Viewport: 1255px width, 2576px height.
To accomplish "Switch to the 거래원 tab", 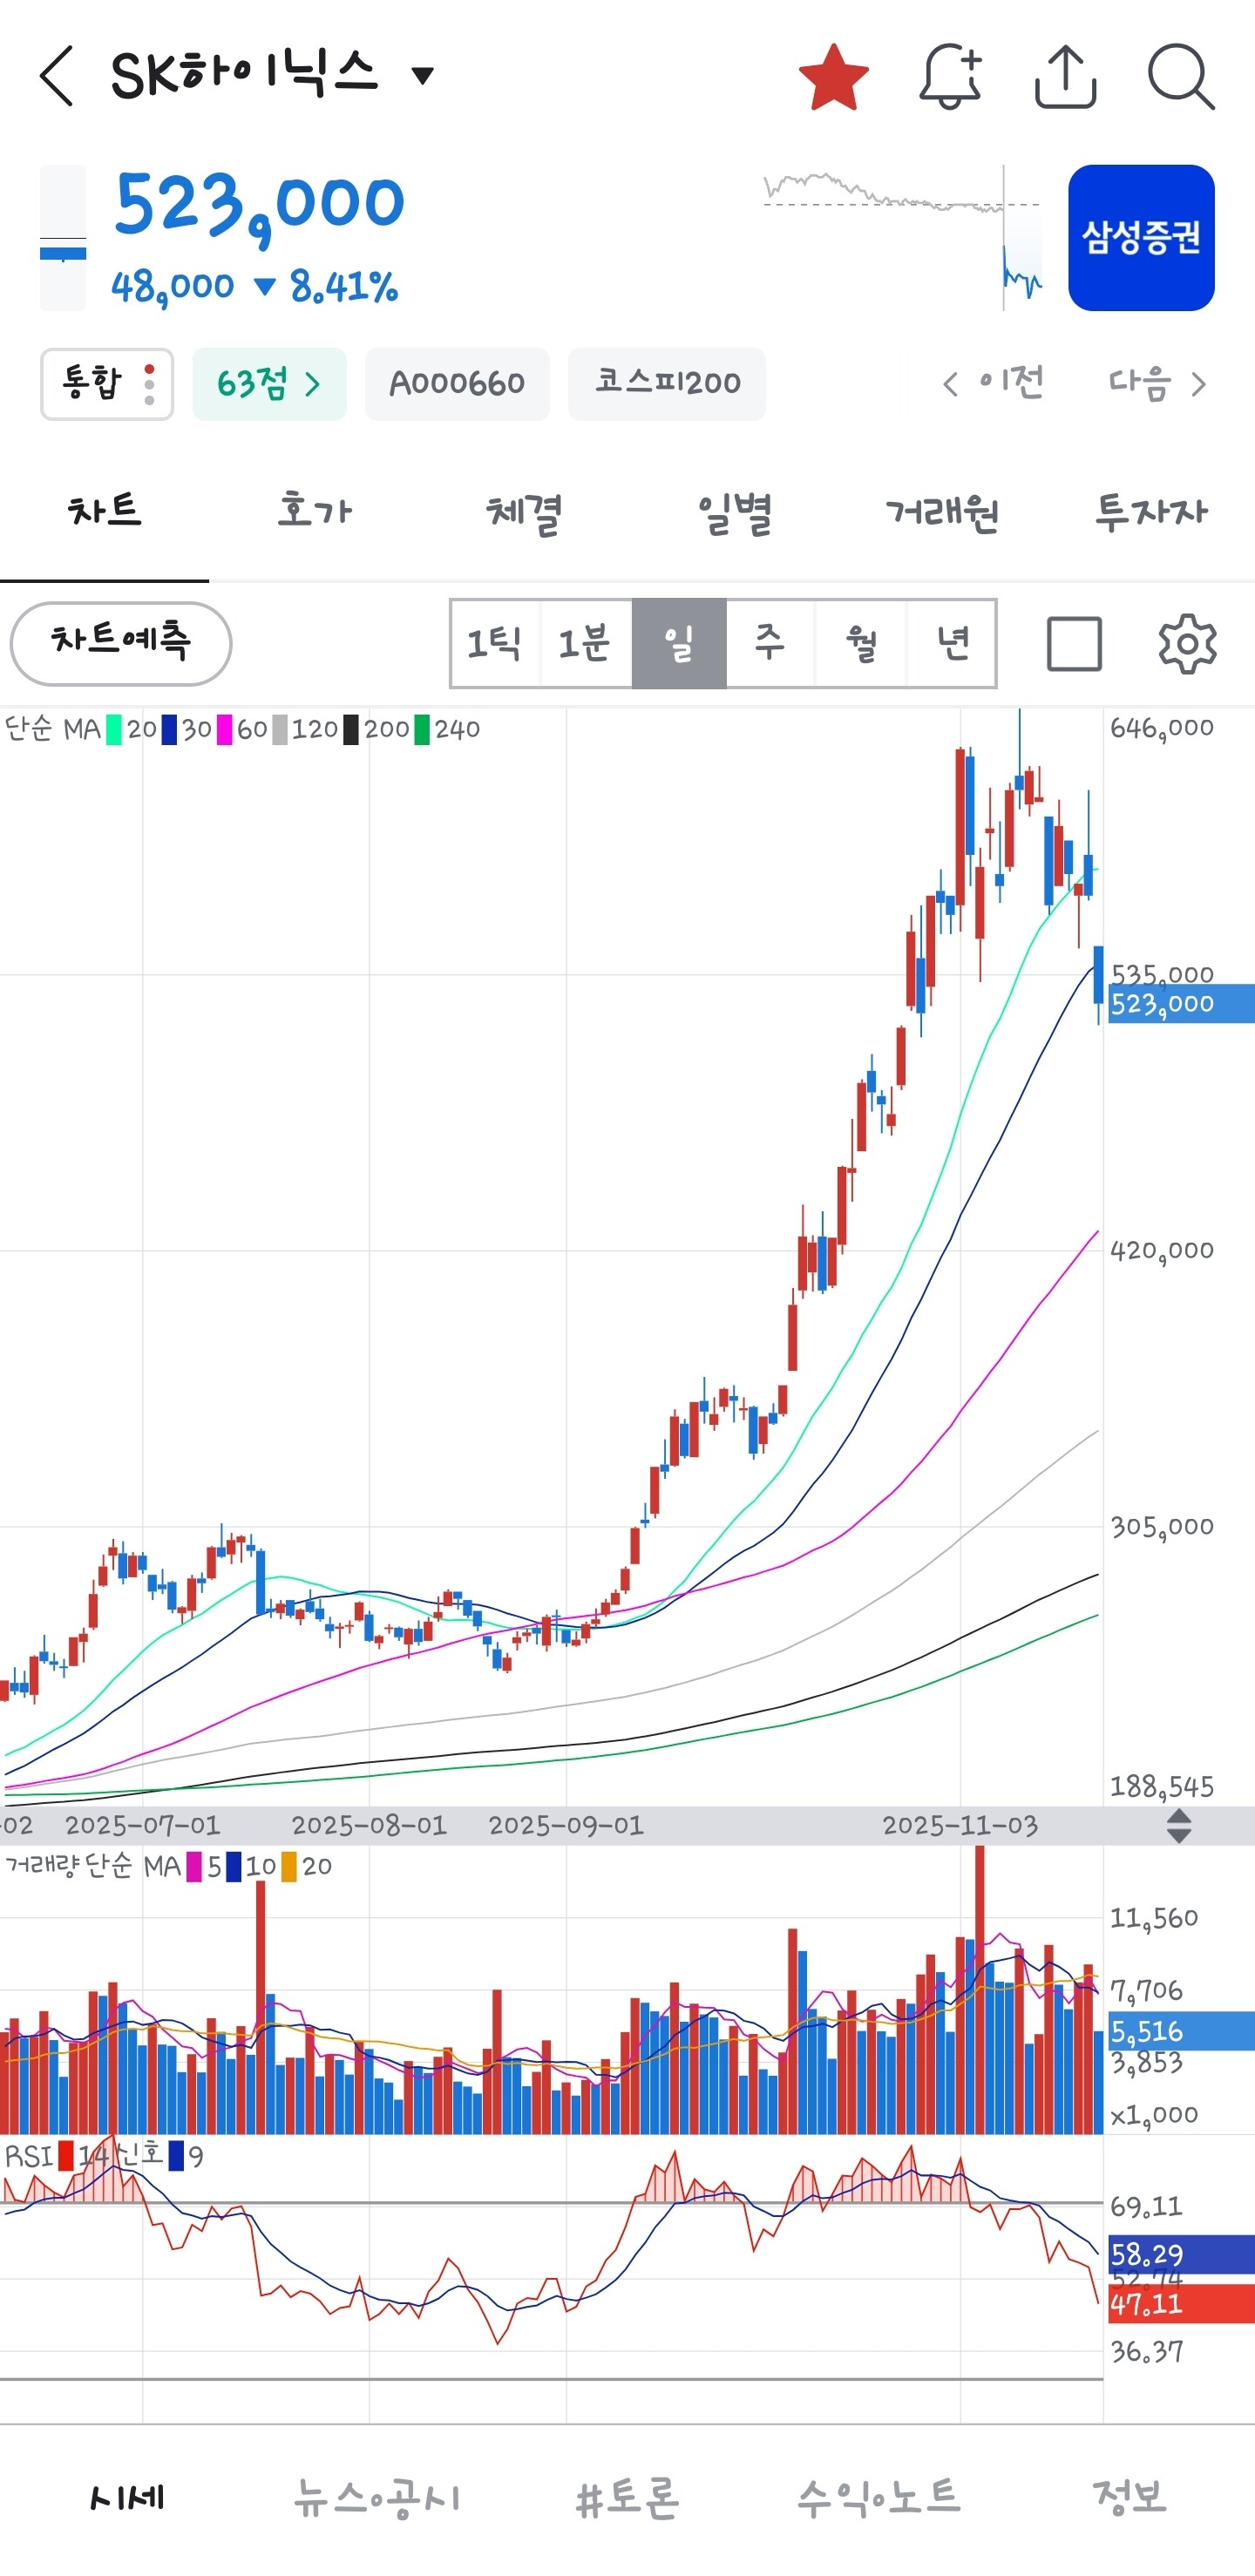I will coord(942,512).
